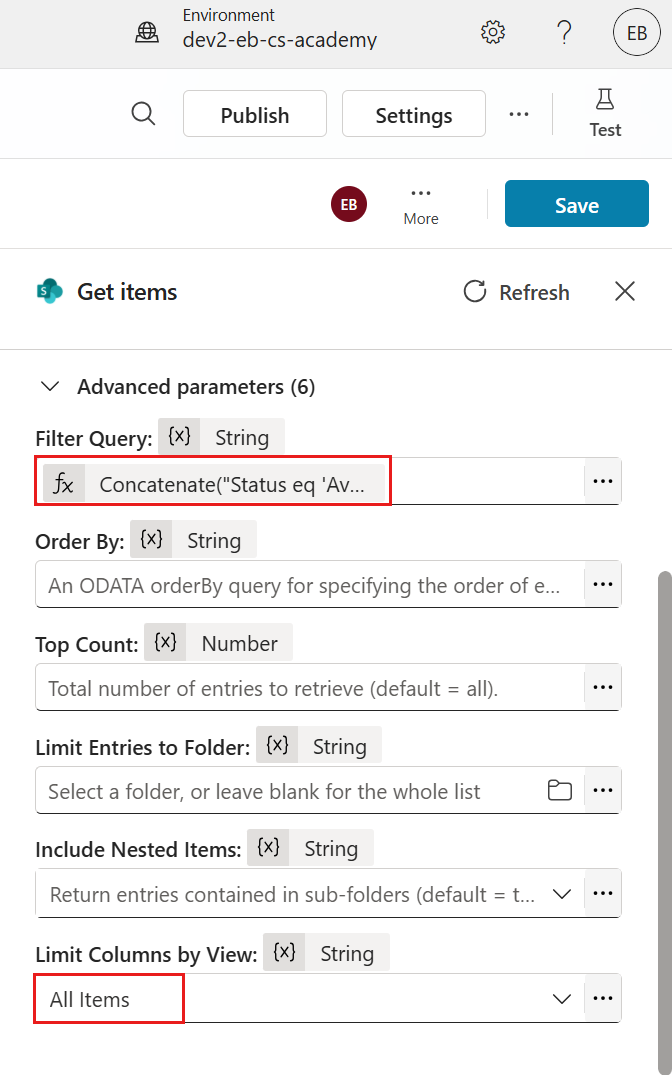Click the globe environment icon near the top
The height and width of the screenshot is (1075, 672).
point(147,32)
